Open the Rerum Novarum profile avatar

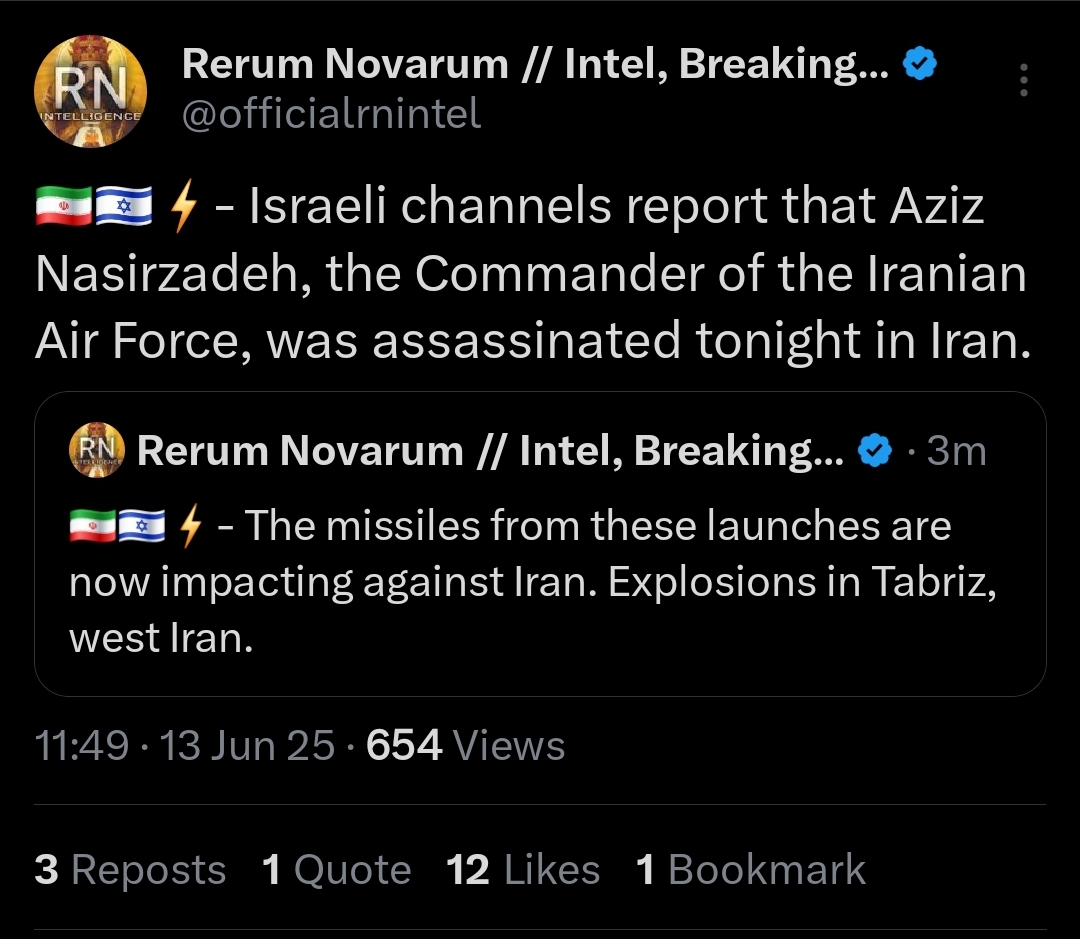tap(90, 92)
